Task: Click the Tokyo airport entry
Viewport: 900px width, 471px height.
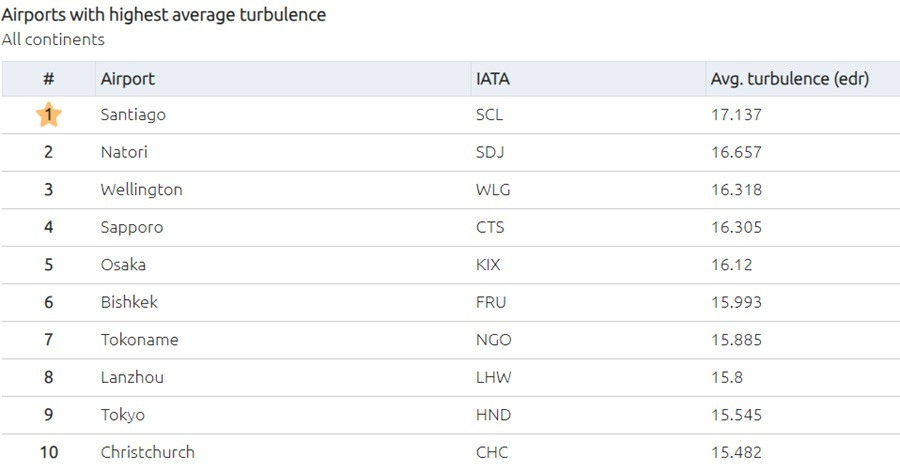Action: (122, 415)
